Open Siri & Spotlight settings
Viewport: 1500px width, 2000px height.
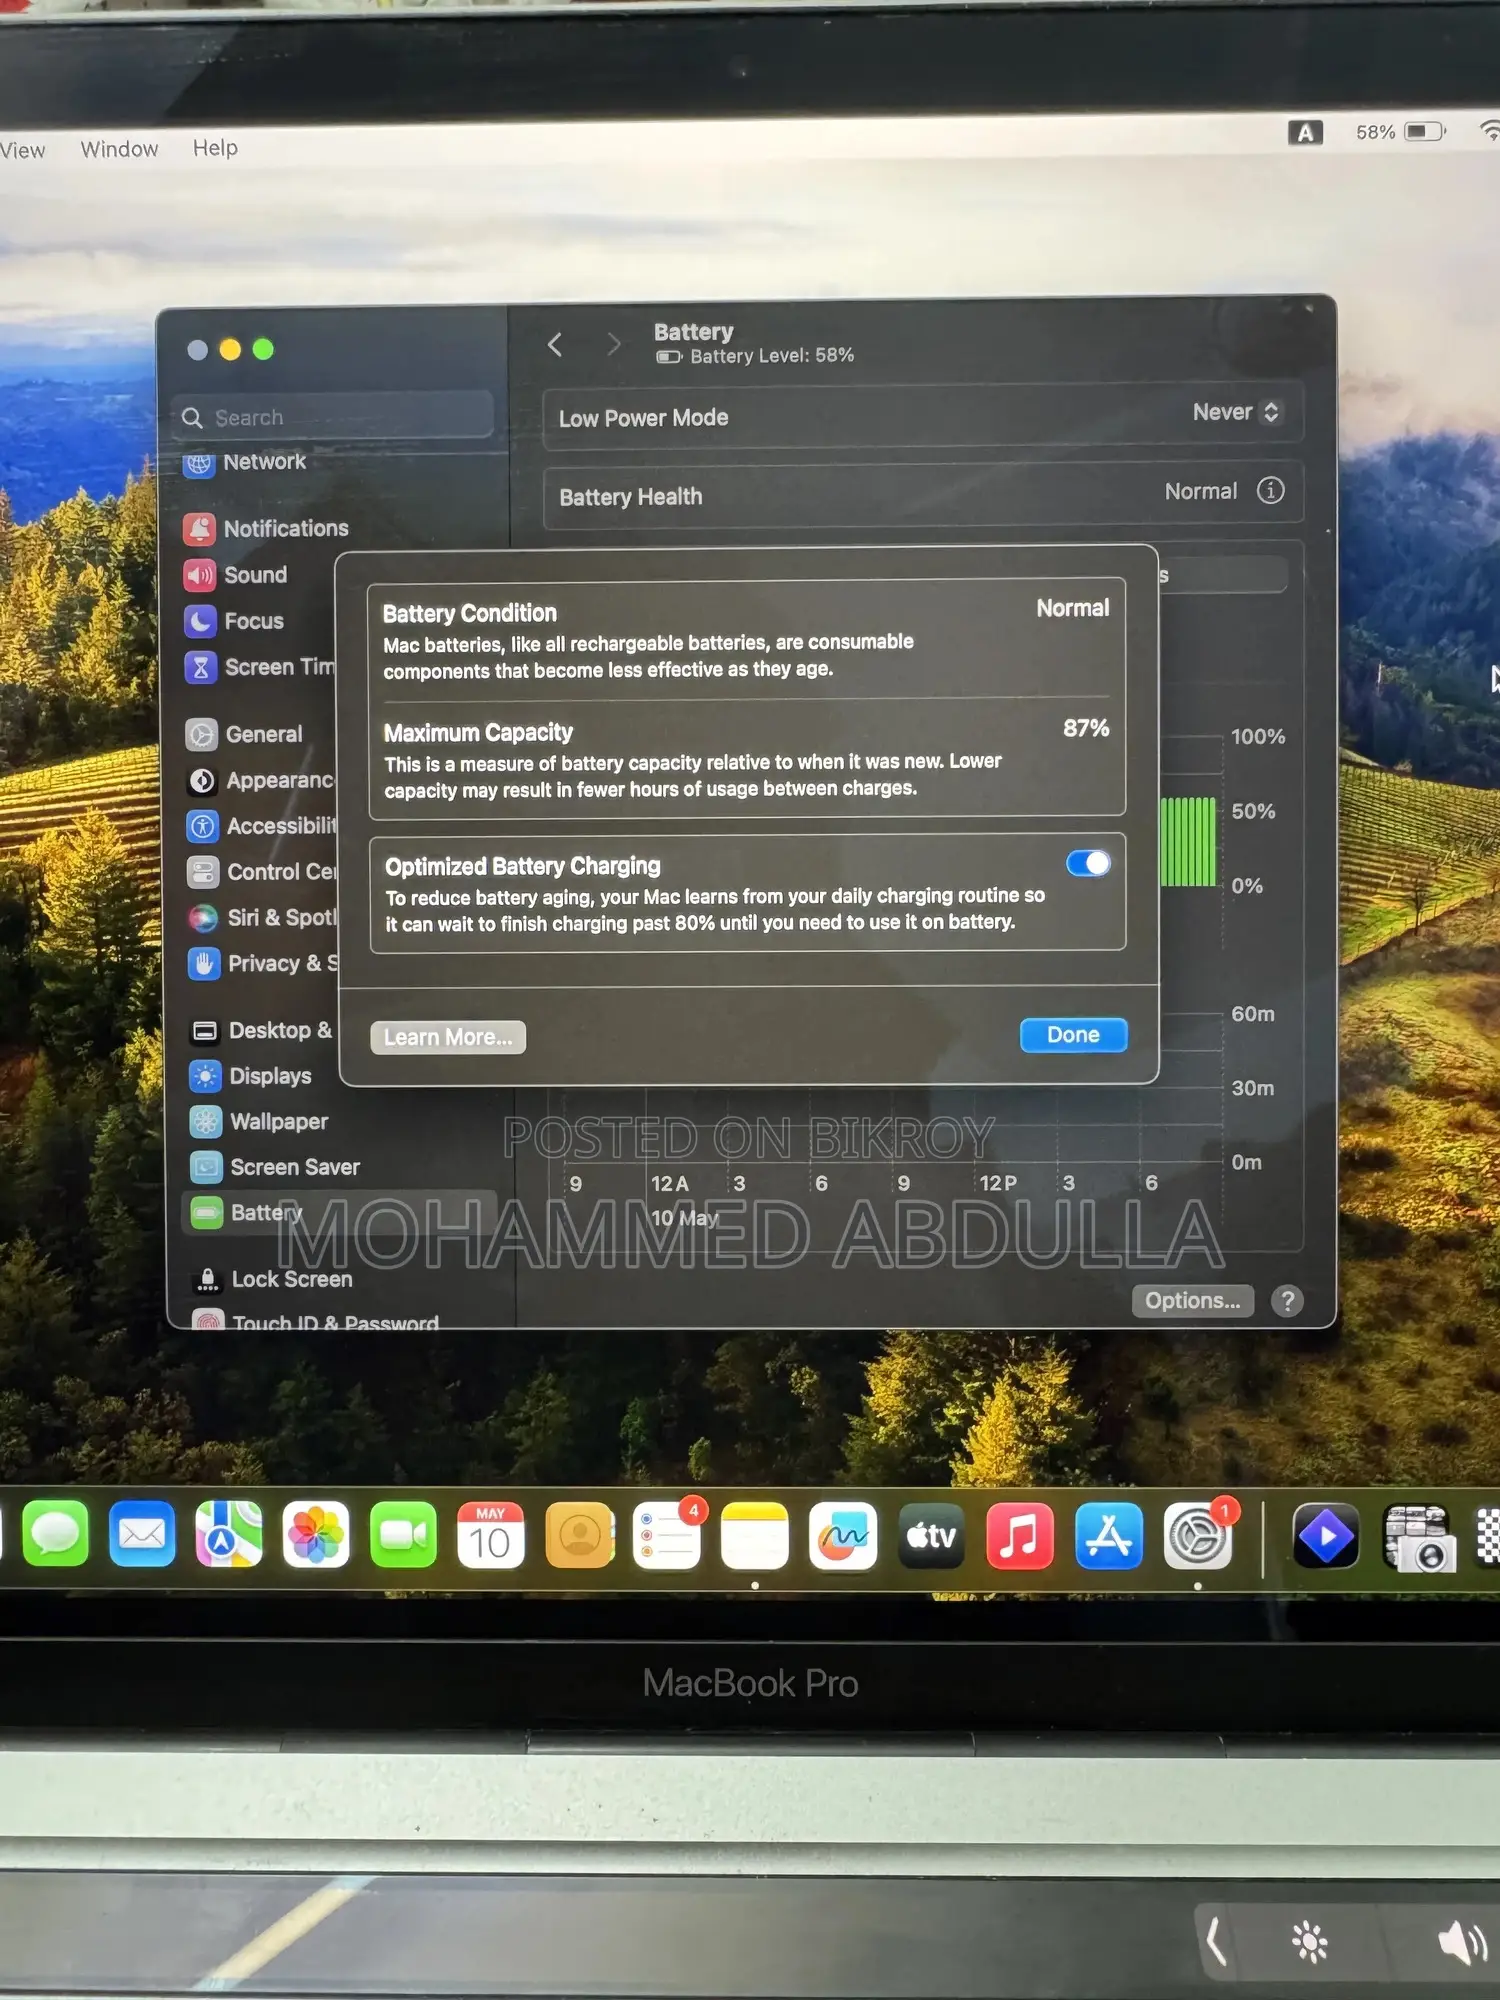263,917
